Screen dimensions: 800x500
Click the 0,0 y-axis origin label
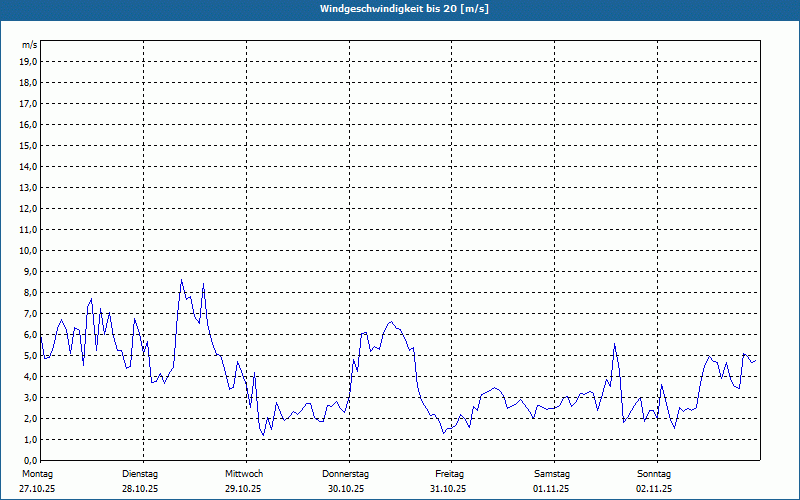(x=31, y=461)
